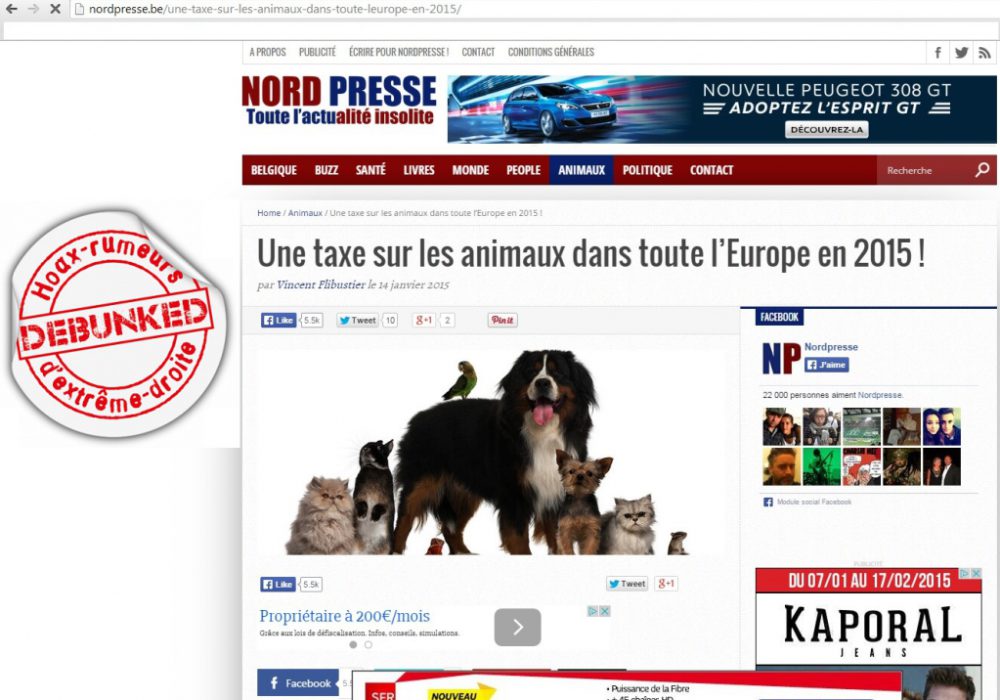This screenshot has width=1000, height=700.
Task: Like the article via Facebook Like button
Action: tap(279, 320)
